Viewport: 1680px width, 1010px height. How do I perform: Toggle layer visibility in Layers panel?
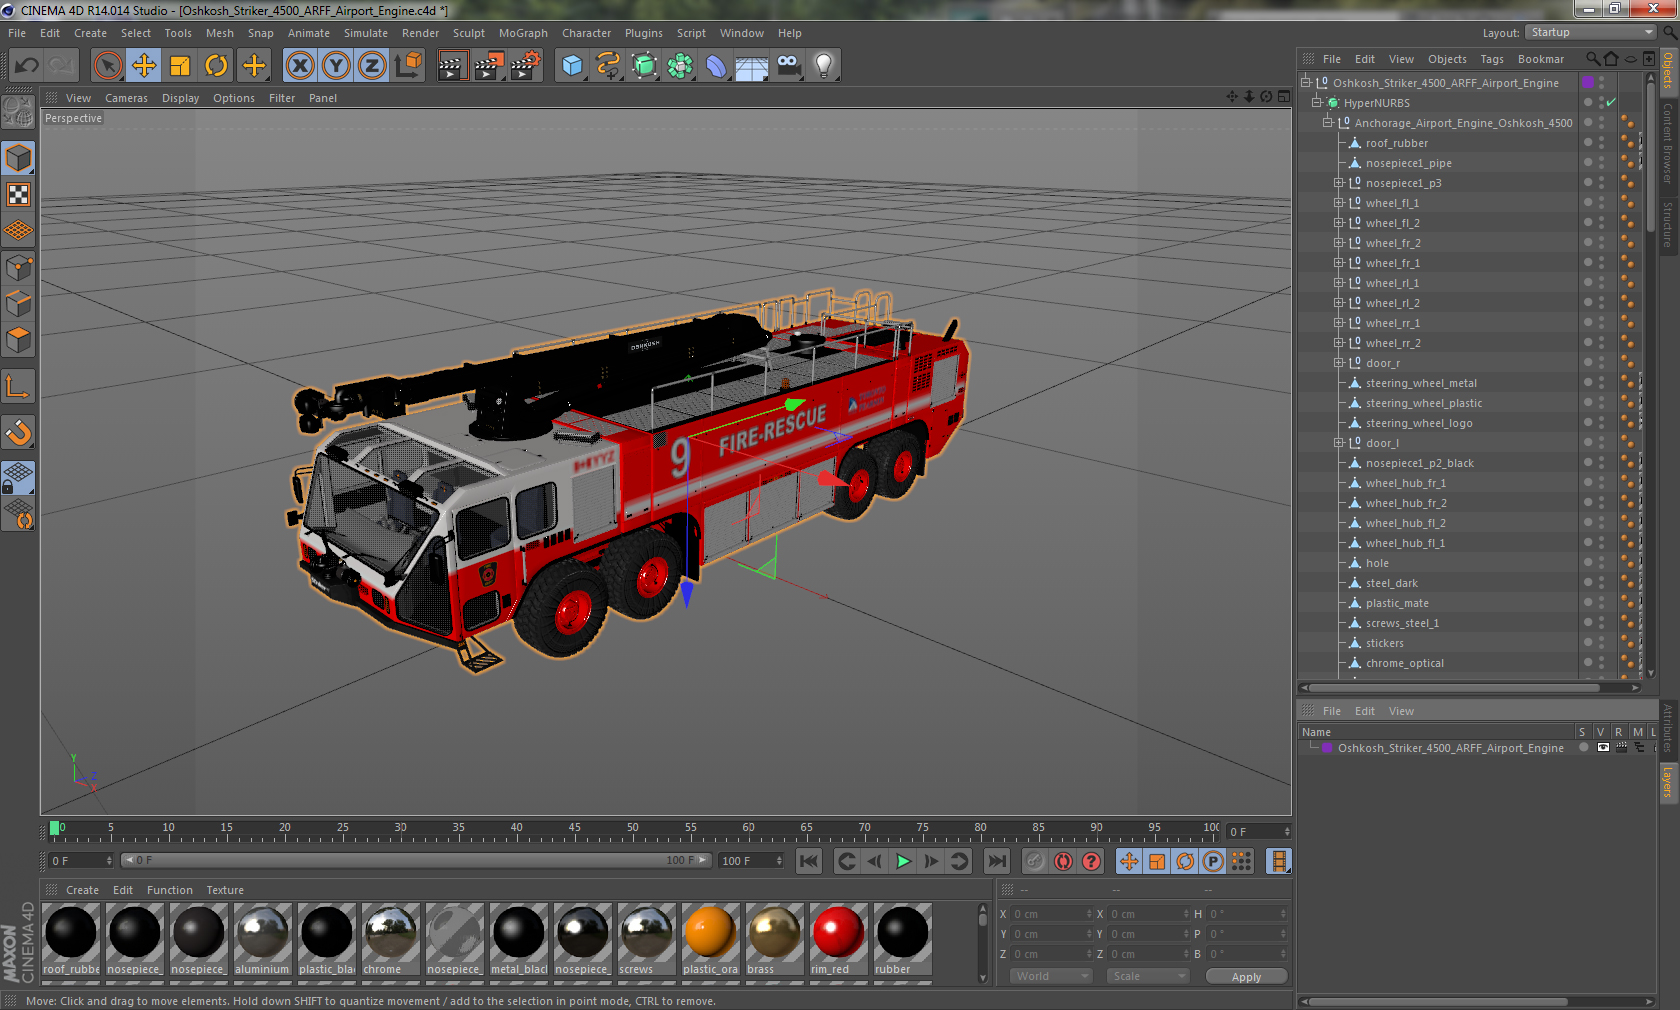[1603, 748]
